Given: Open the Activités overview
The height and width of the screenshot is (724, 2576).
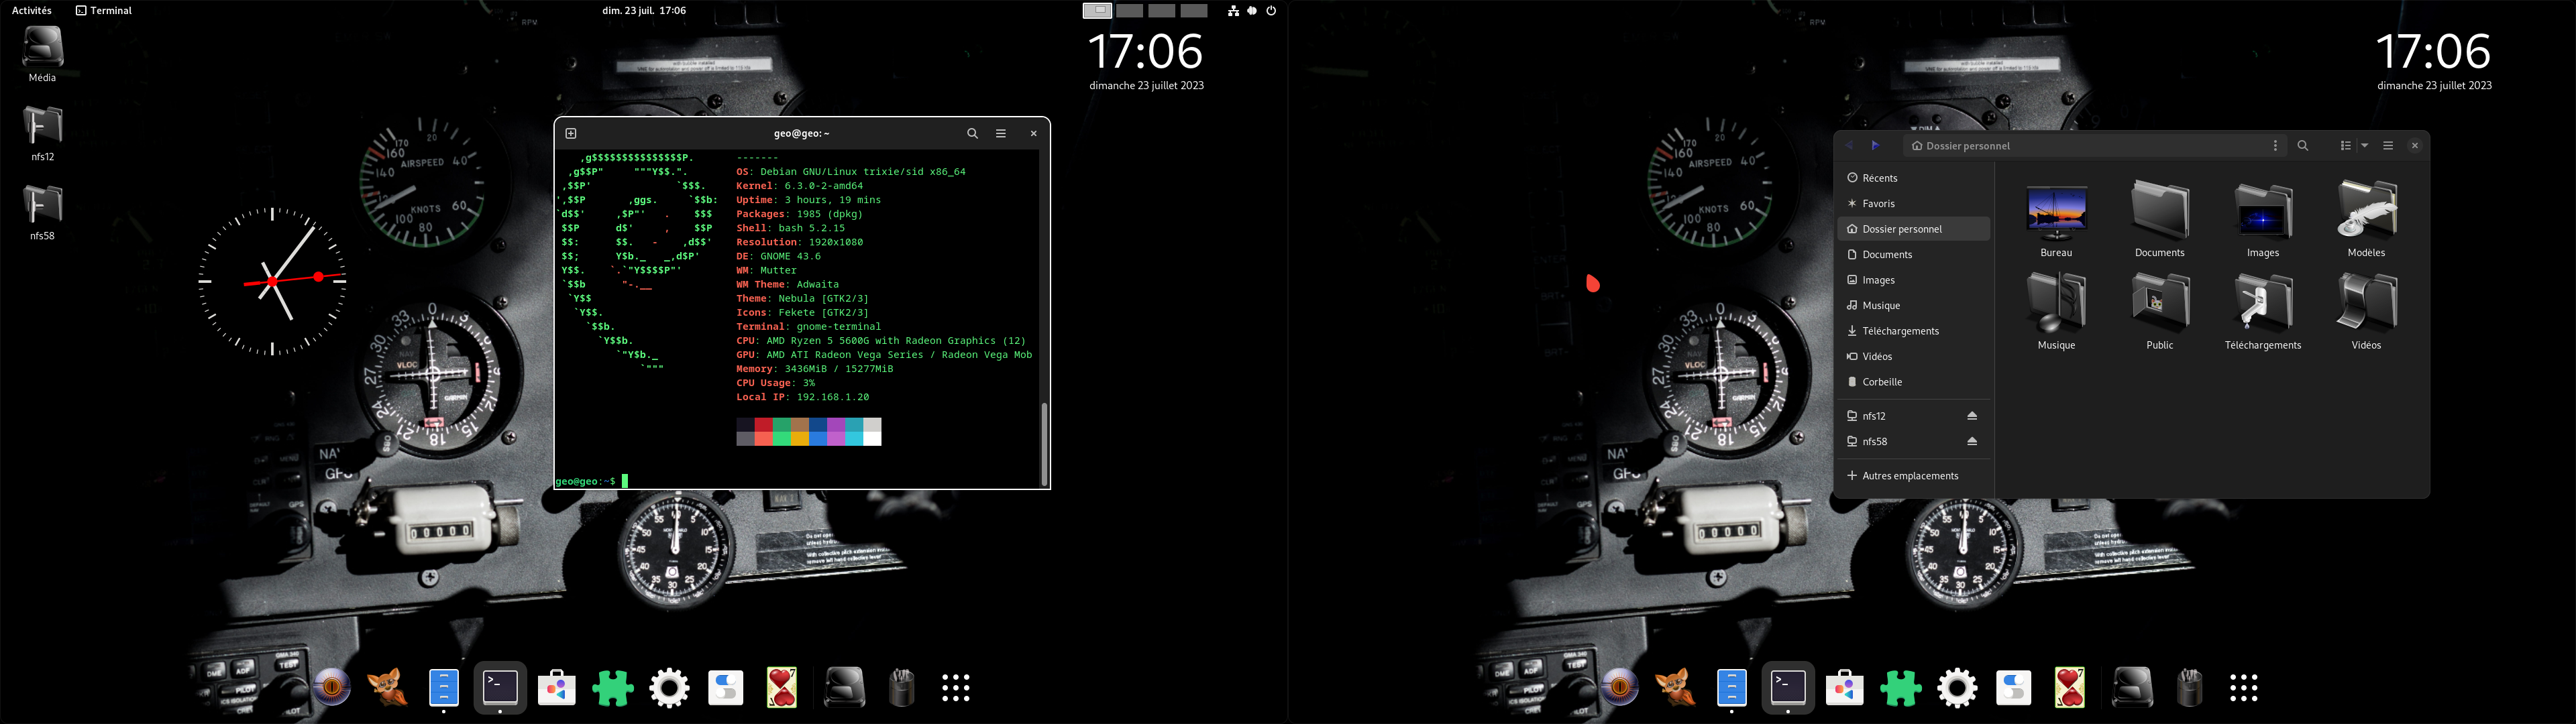Looking at the screenshot, I should [31, 11].
